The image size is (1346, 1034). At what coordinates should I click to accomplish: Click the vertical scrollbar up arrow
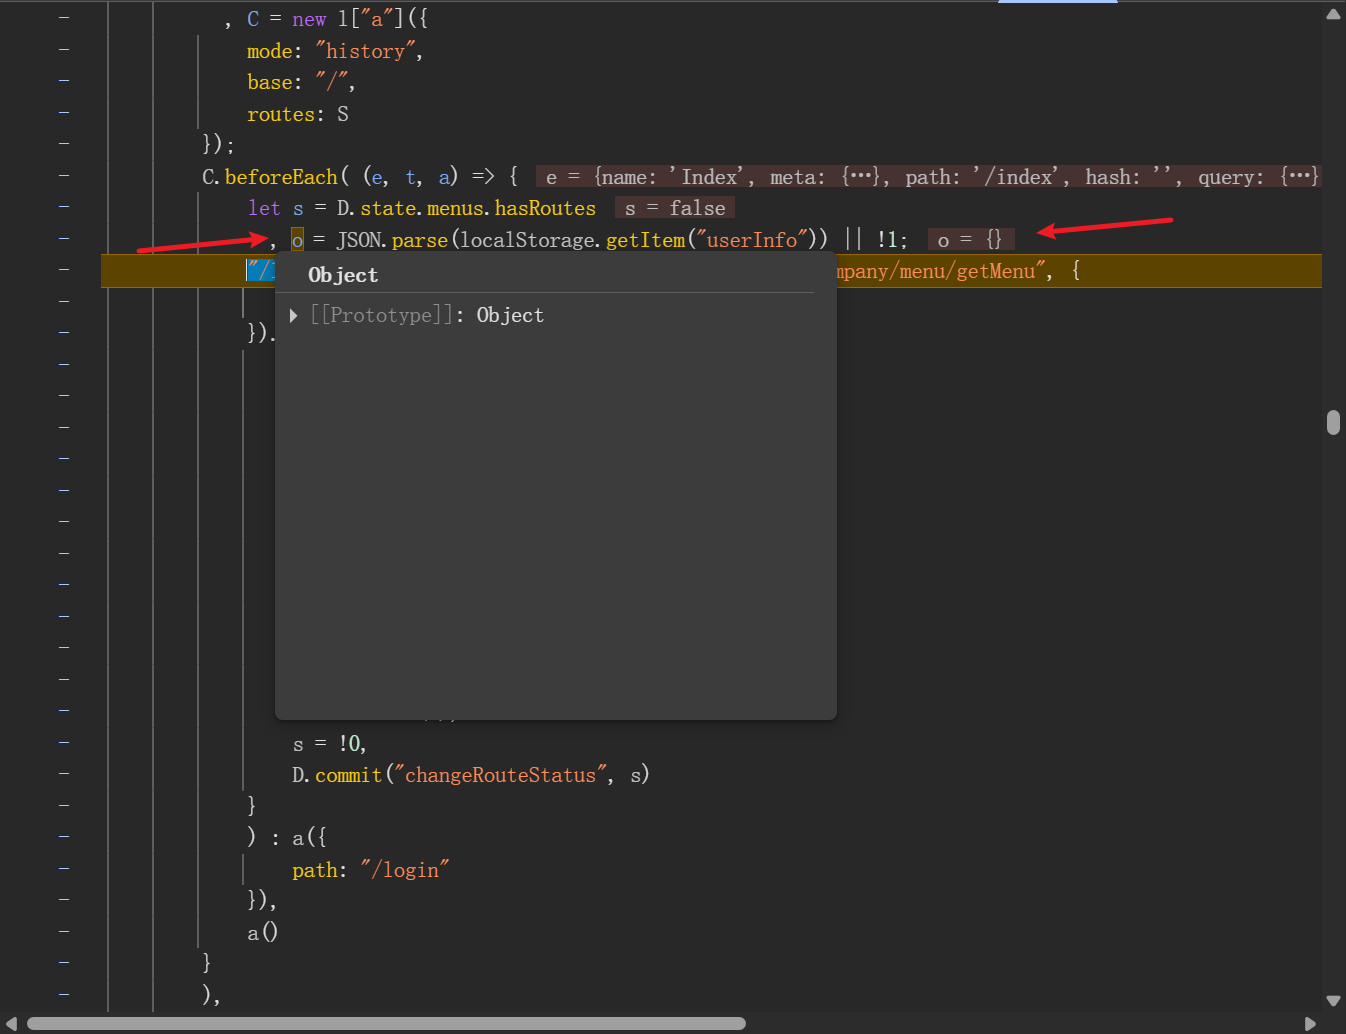tap(1333, 14)
